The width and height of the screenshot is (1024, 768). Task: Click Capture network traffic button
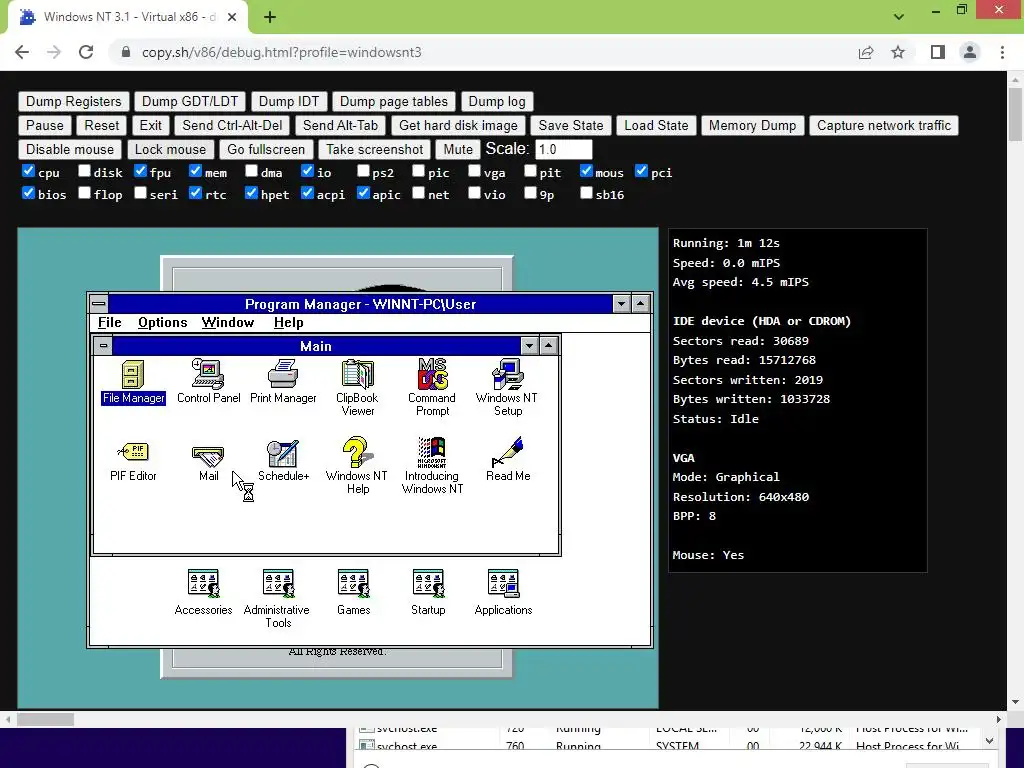pyautogui.click(x=884, y=125)
